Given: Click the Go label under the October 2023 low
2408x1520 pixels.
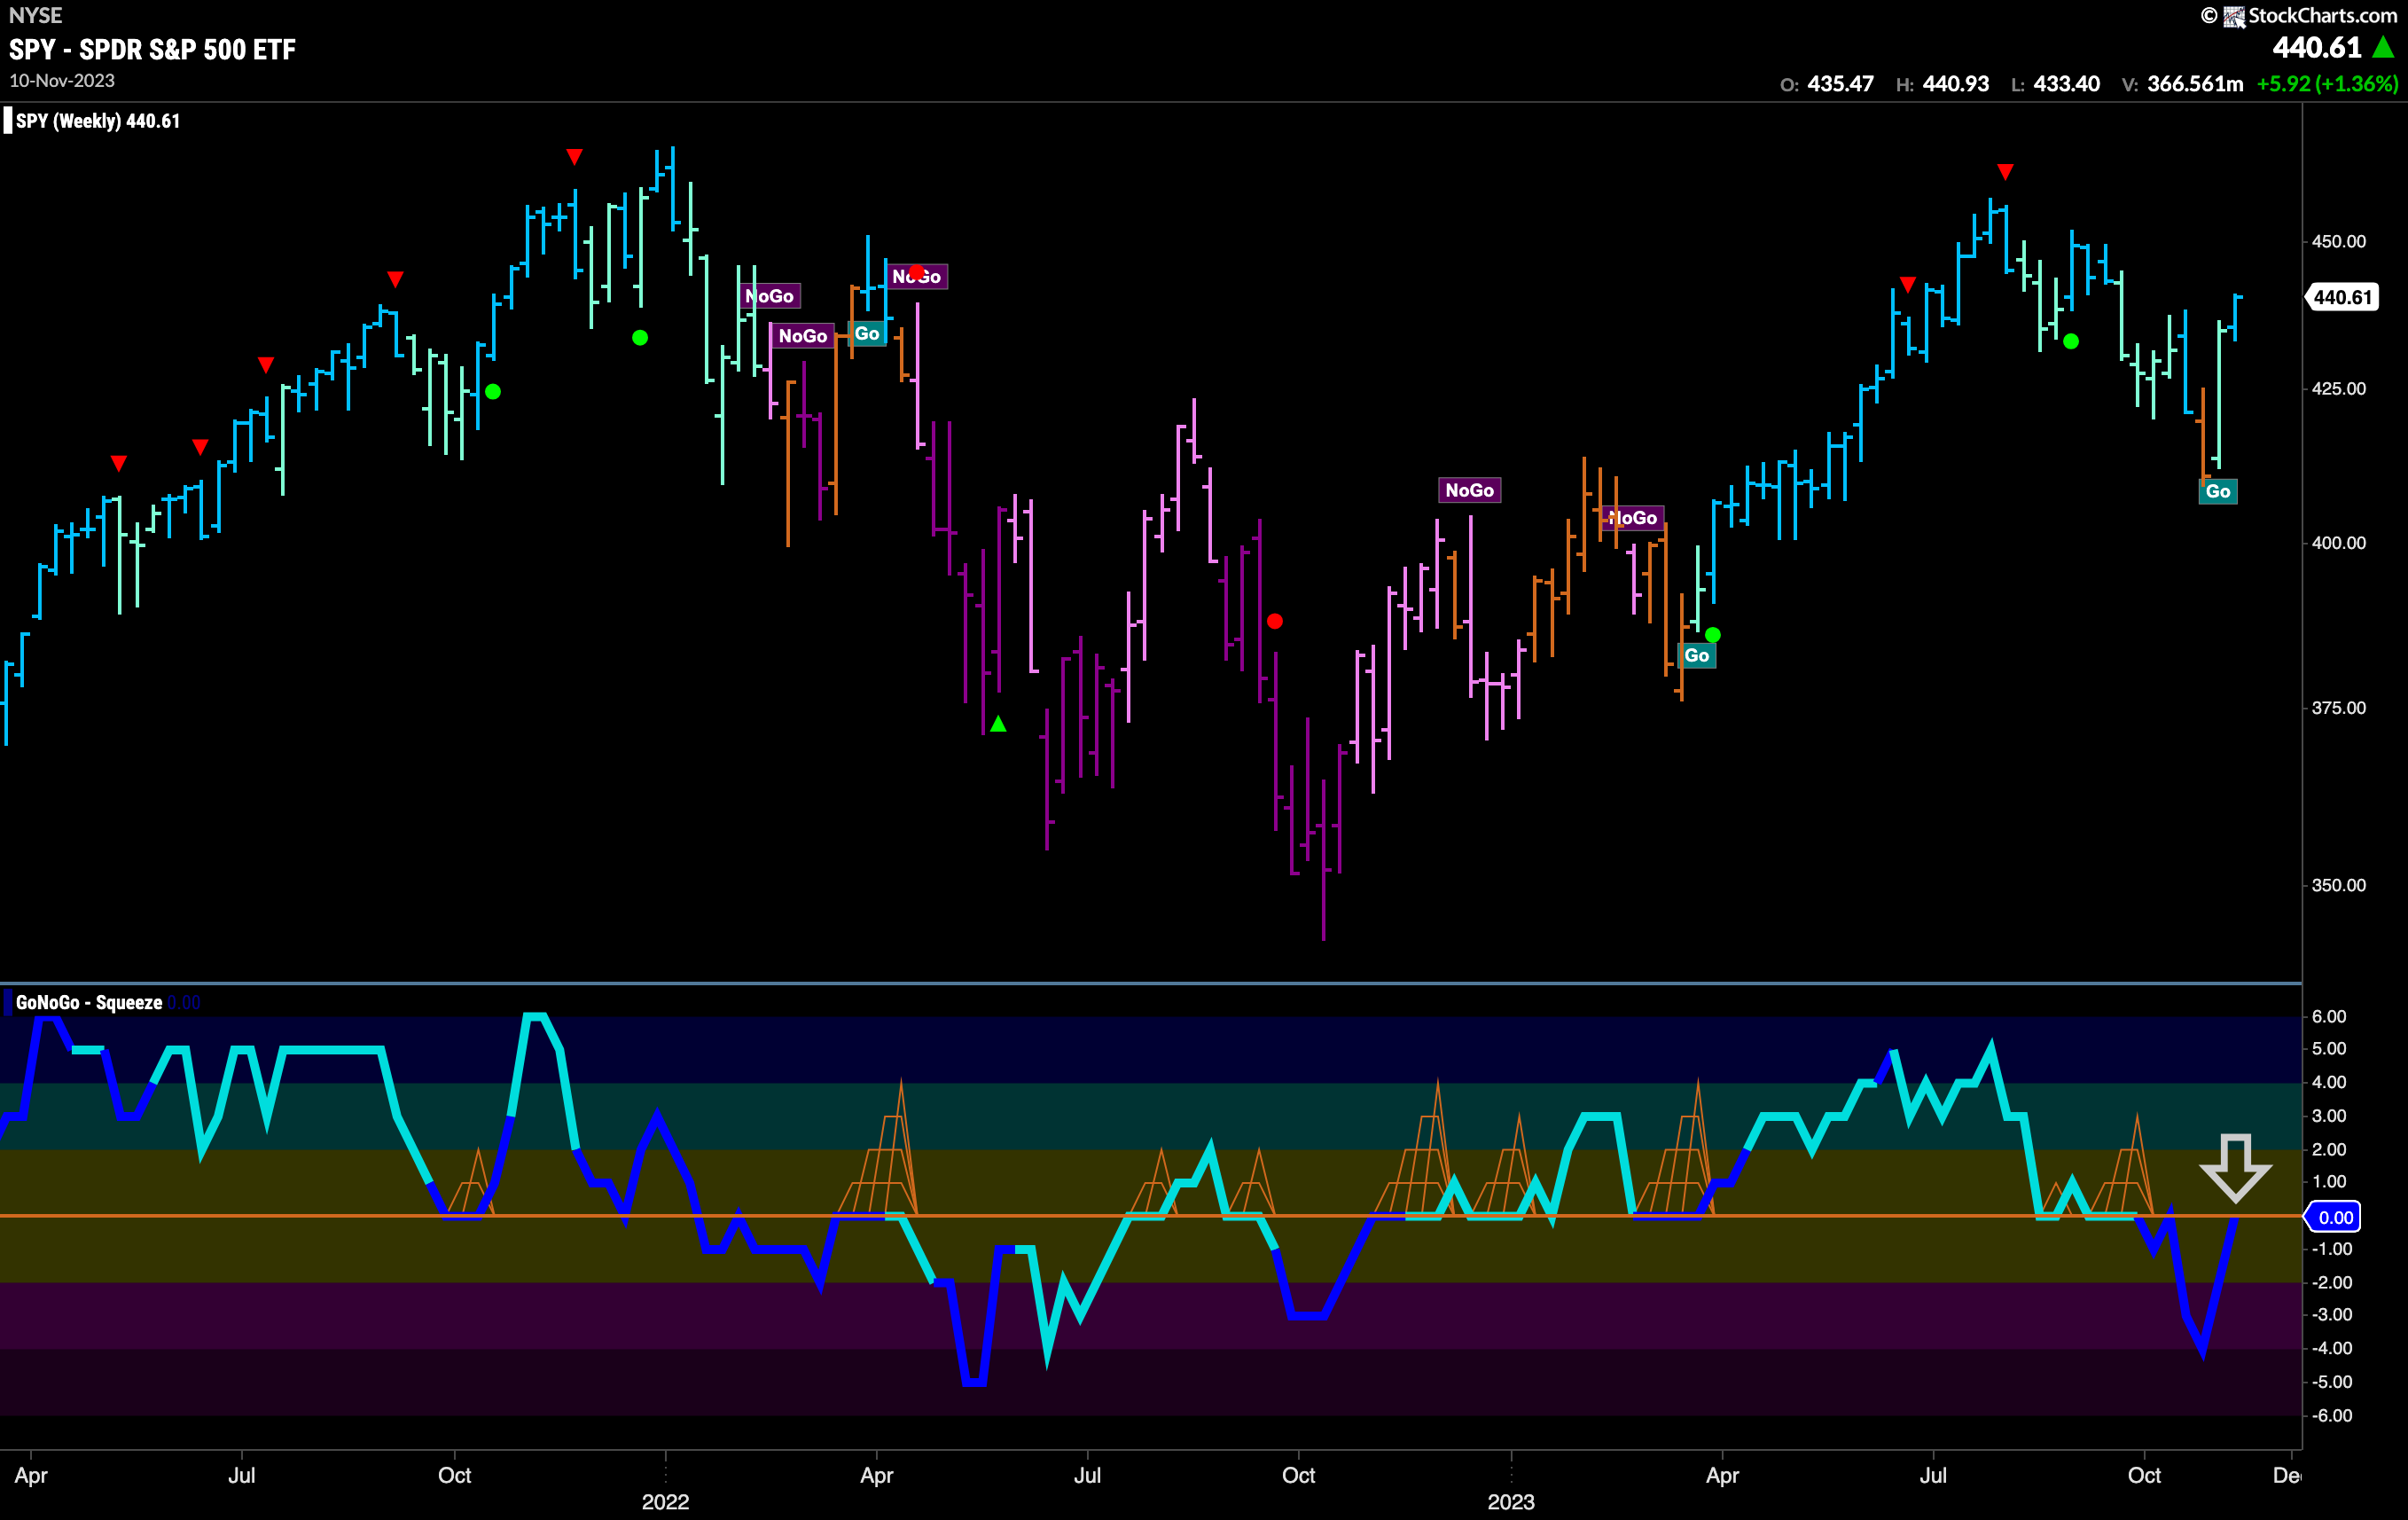Looking at the screenshot, I should pyautogui.click(x=2218, y=491).
